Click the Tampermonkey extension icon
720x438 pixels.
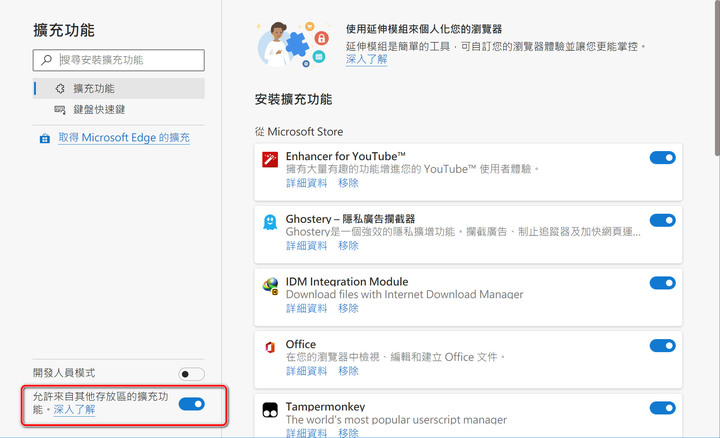click(x=270, y=410)
